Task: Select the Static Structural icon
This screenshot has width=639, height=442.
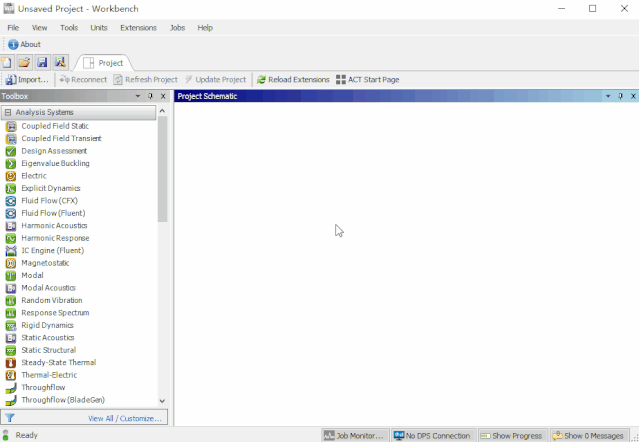Action: (11, 350)
